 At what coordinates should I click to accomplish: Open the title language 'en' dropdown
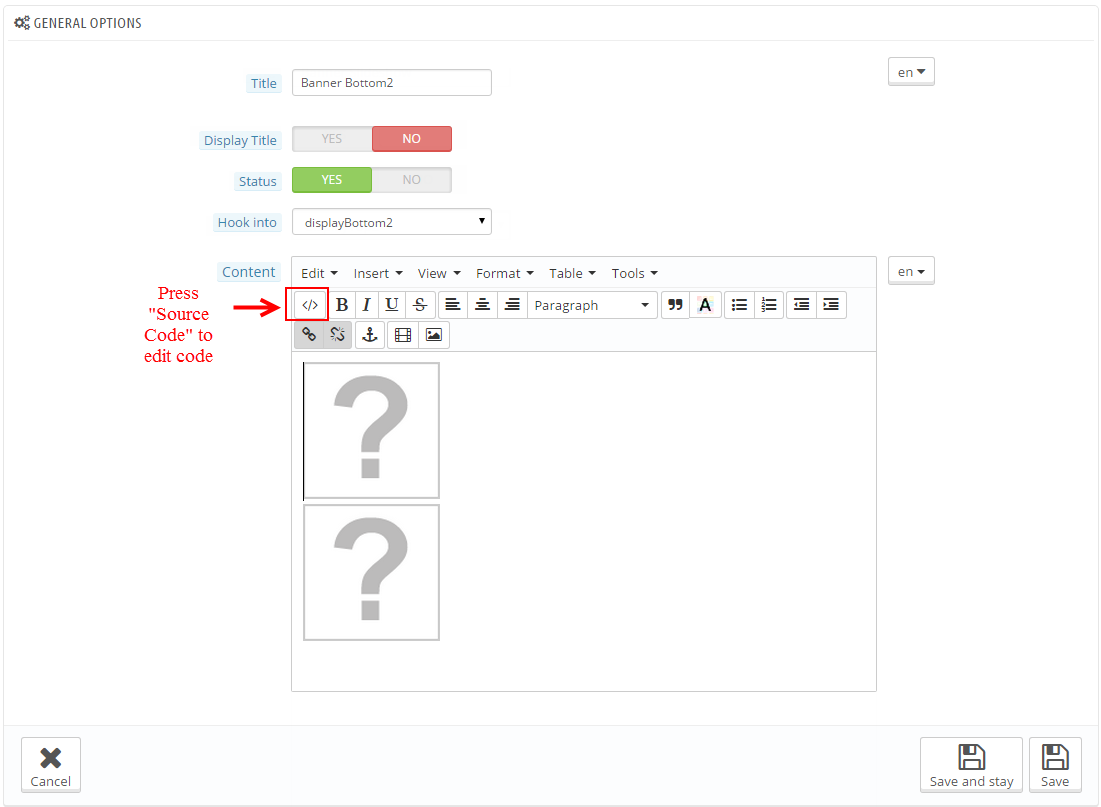910,72
